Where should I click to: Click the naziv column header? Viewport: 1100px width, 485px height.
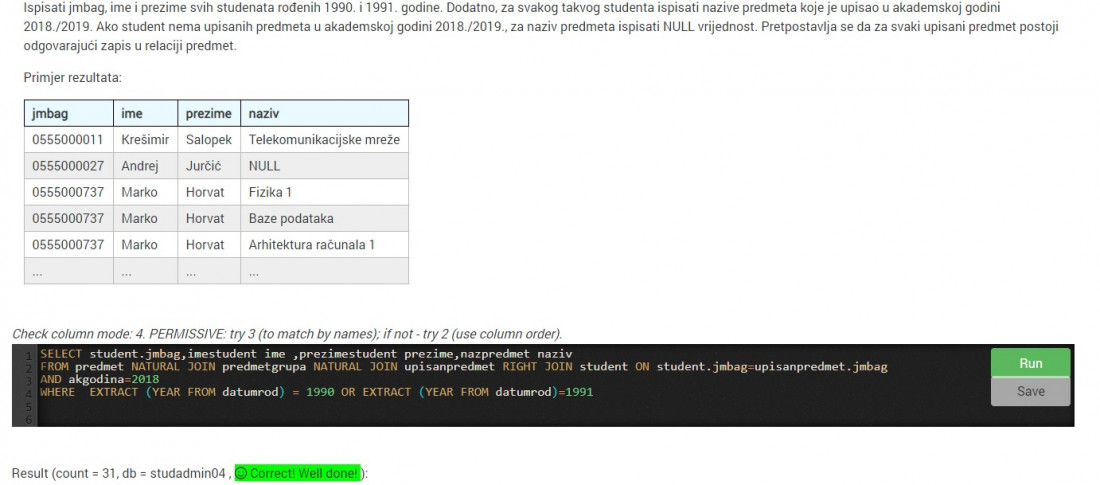coord(324,113)
